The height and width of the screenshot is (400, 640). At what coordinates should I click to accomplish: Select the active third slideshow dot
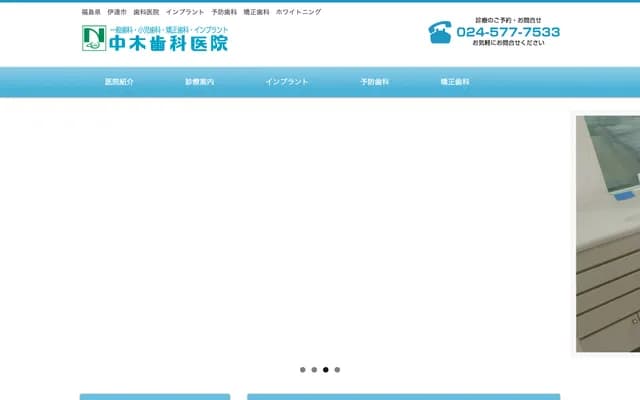[x=325, y=370]
